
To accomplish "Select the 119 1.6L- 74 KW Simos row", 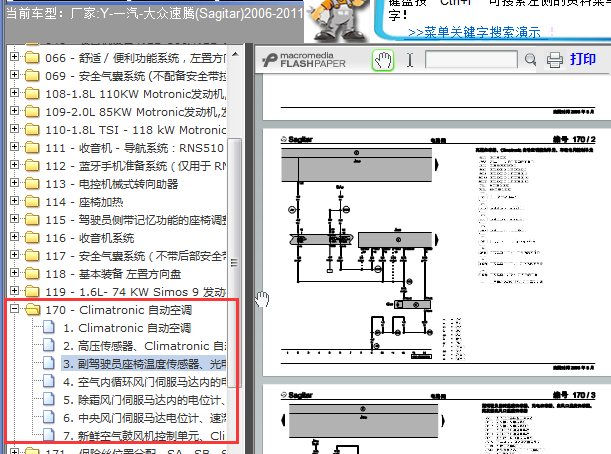I will click(x=136, y=292).
